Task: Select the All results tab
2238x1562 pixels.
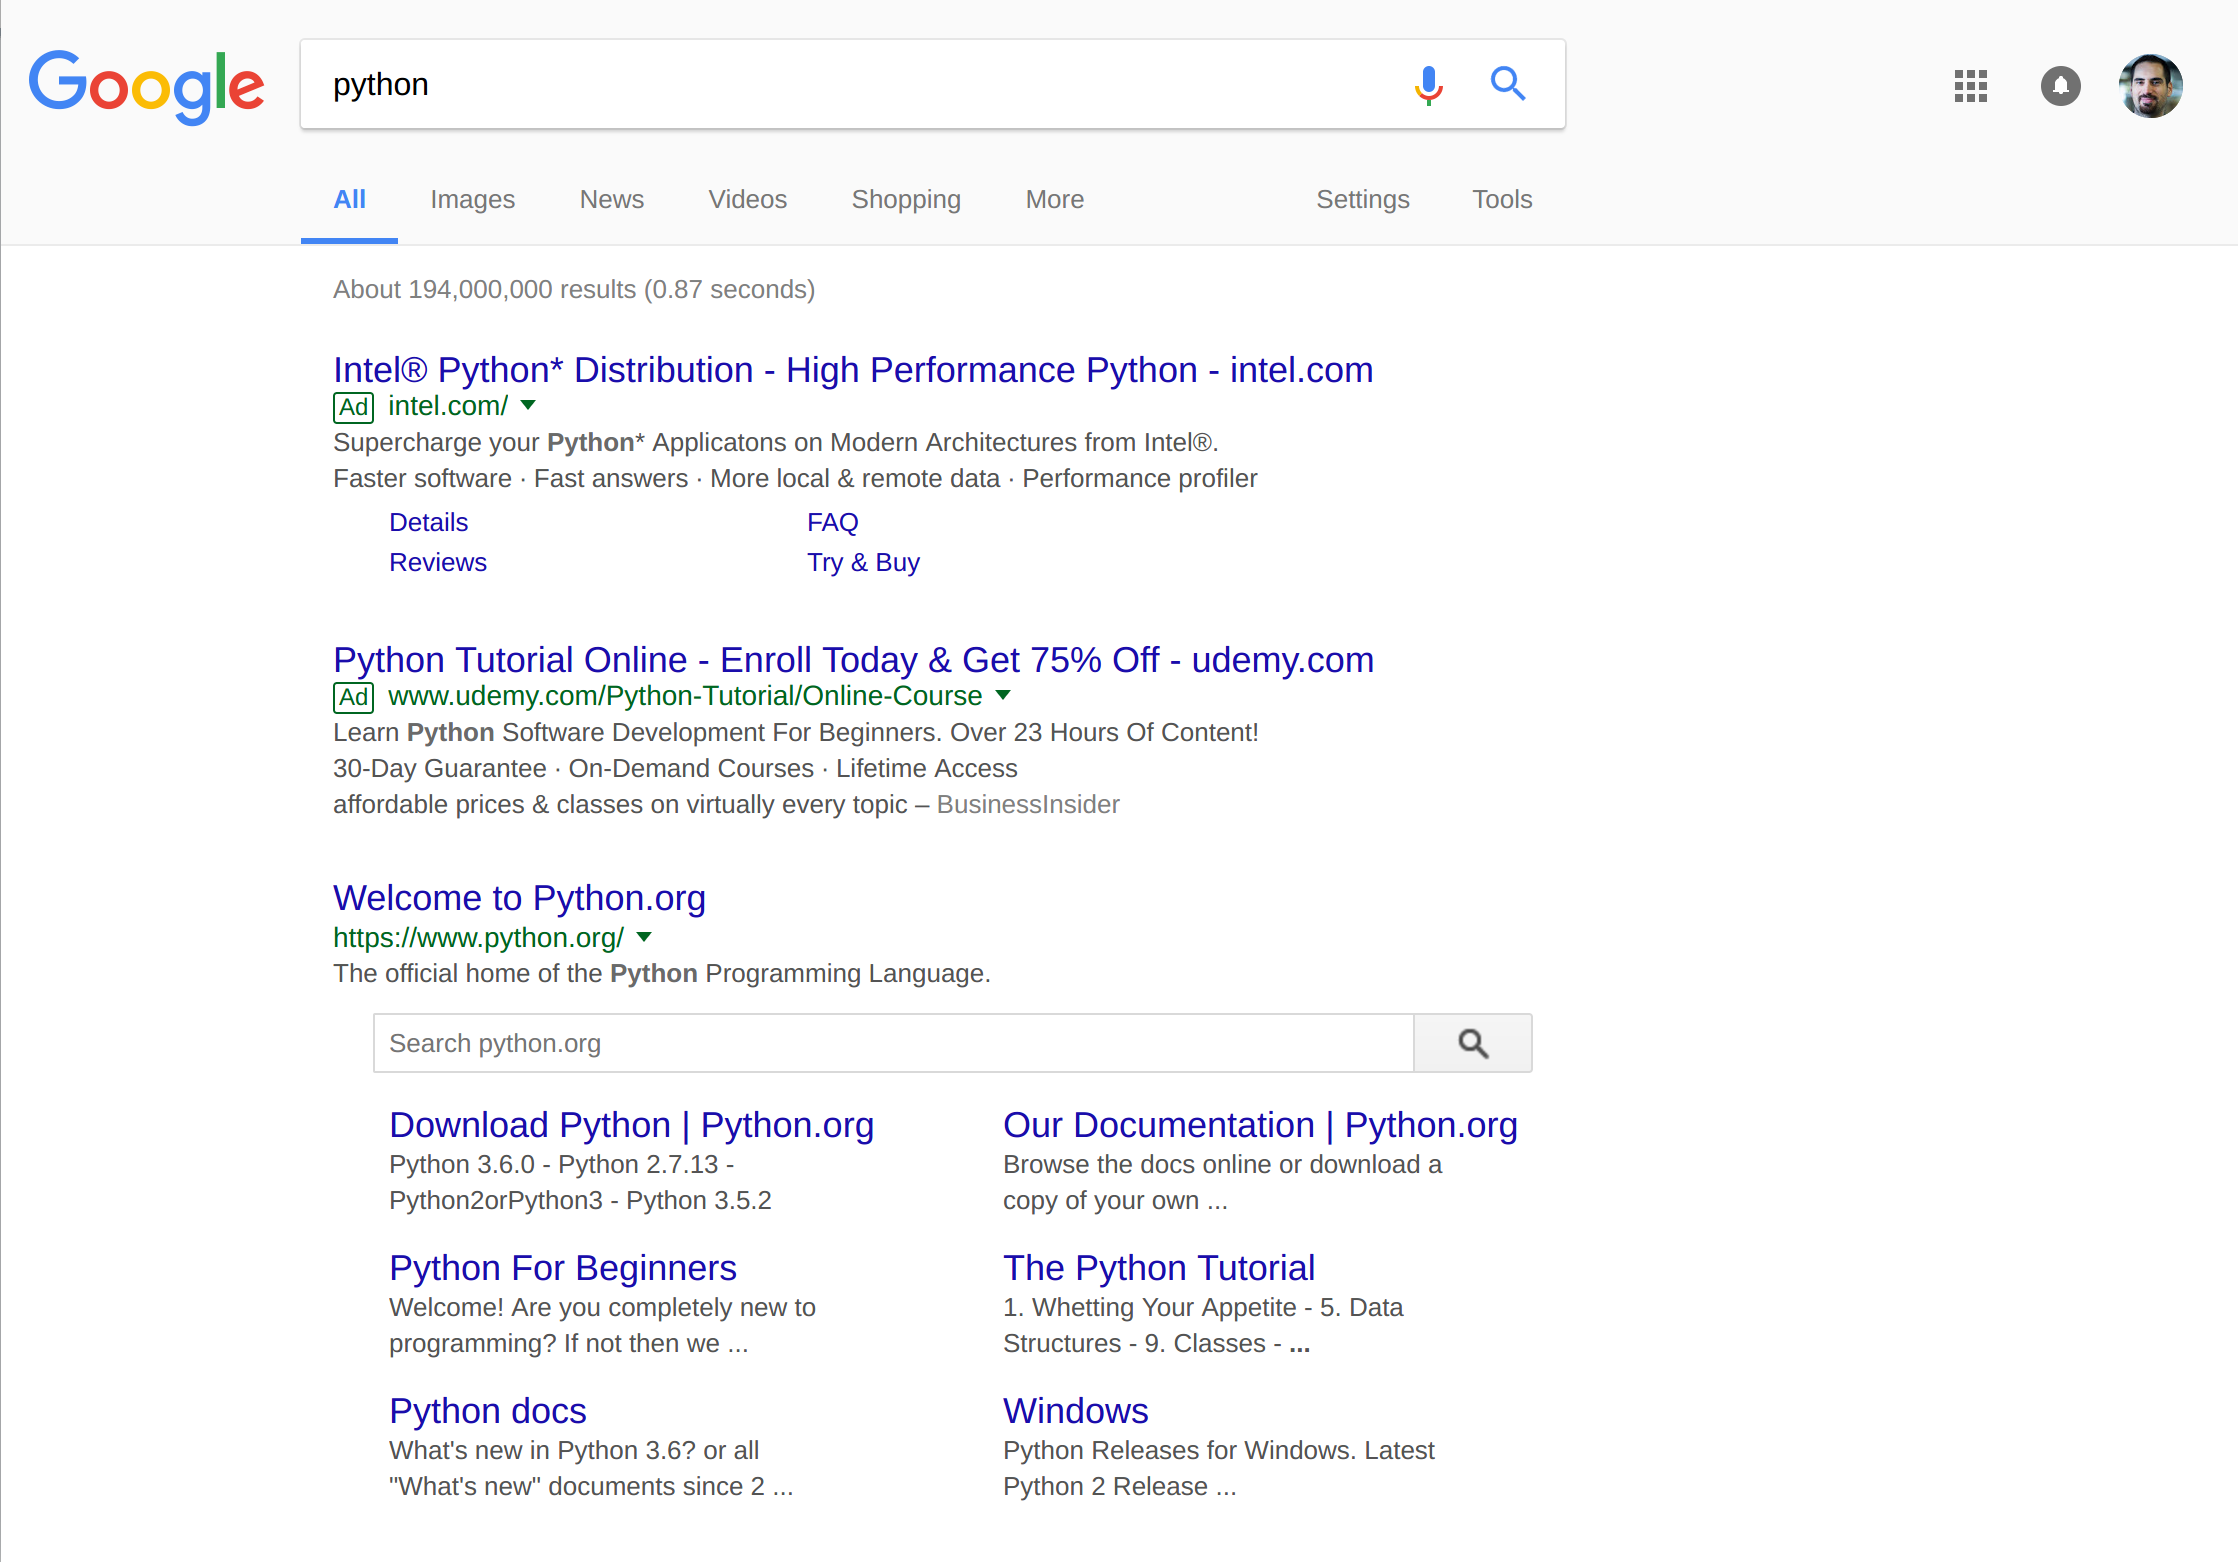Action: 349,199
